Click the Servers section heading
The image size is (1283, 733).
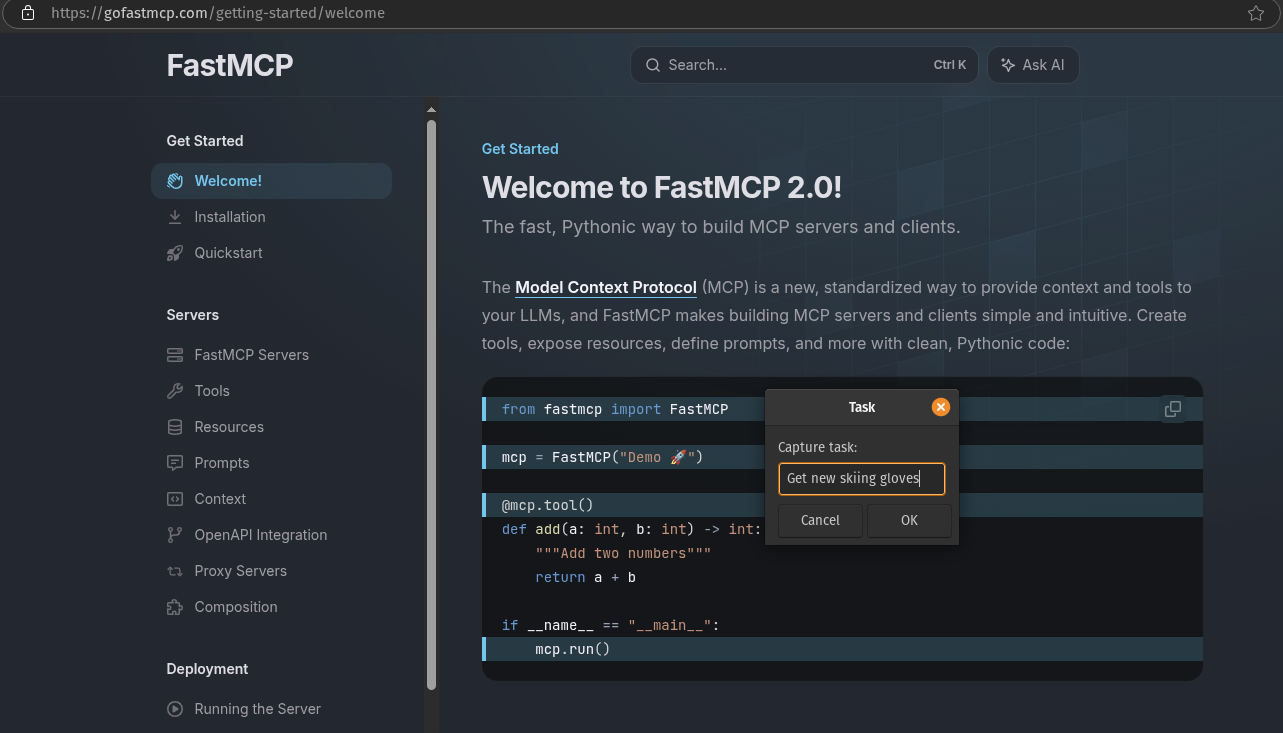click(x=193, y=315)
